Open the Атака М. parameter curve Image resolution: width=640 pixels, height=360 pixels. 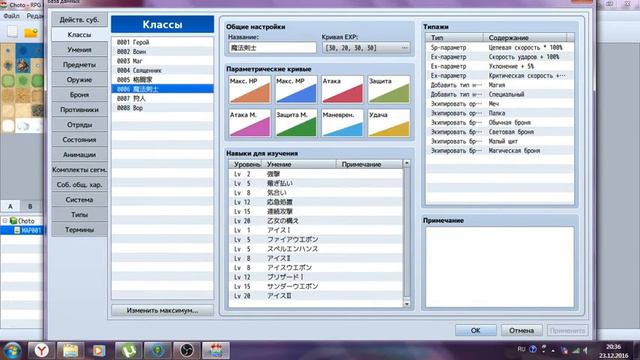(x=250, y=123)
